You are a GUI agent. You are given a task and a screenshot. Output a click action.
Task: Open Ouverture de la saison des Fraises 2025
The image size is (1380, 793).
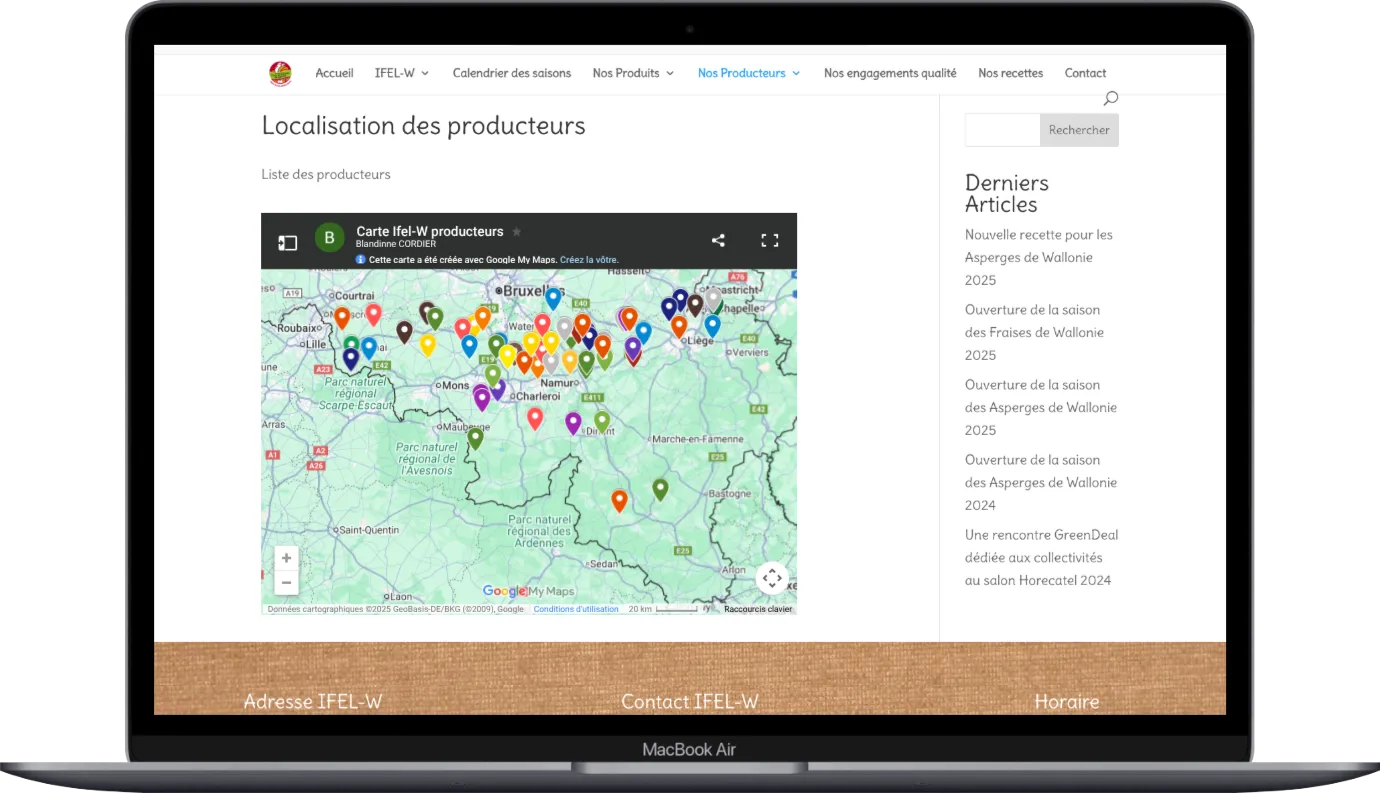pyautogui.click(x=1034, y=332)
